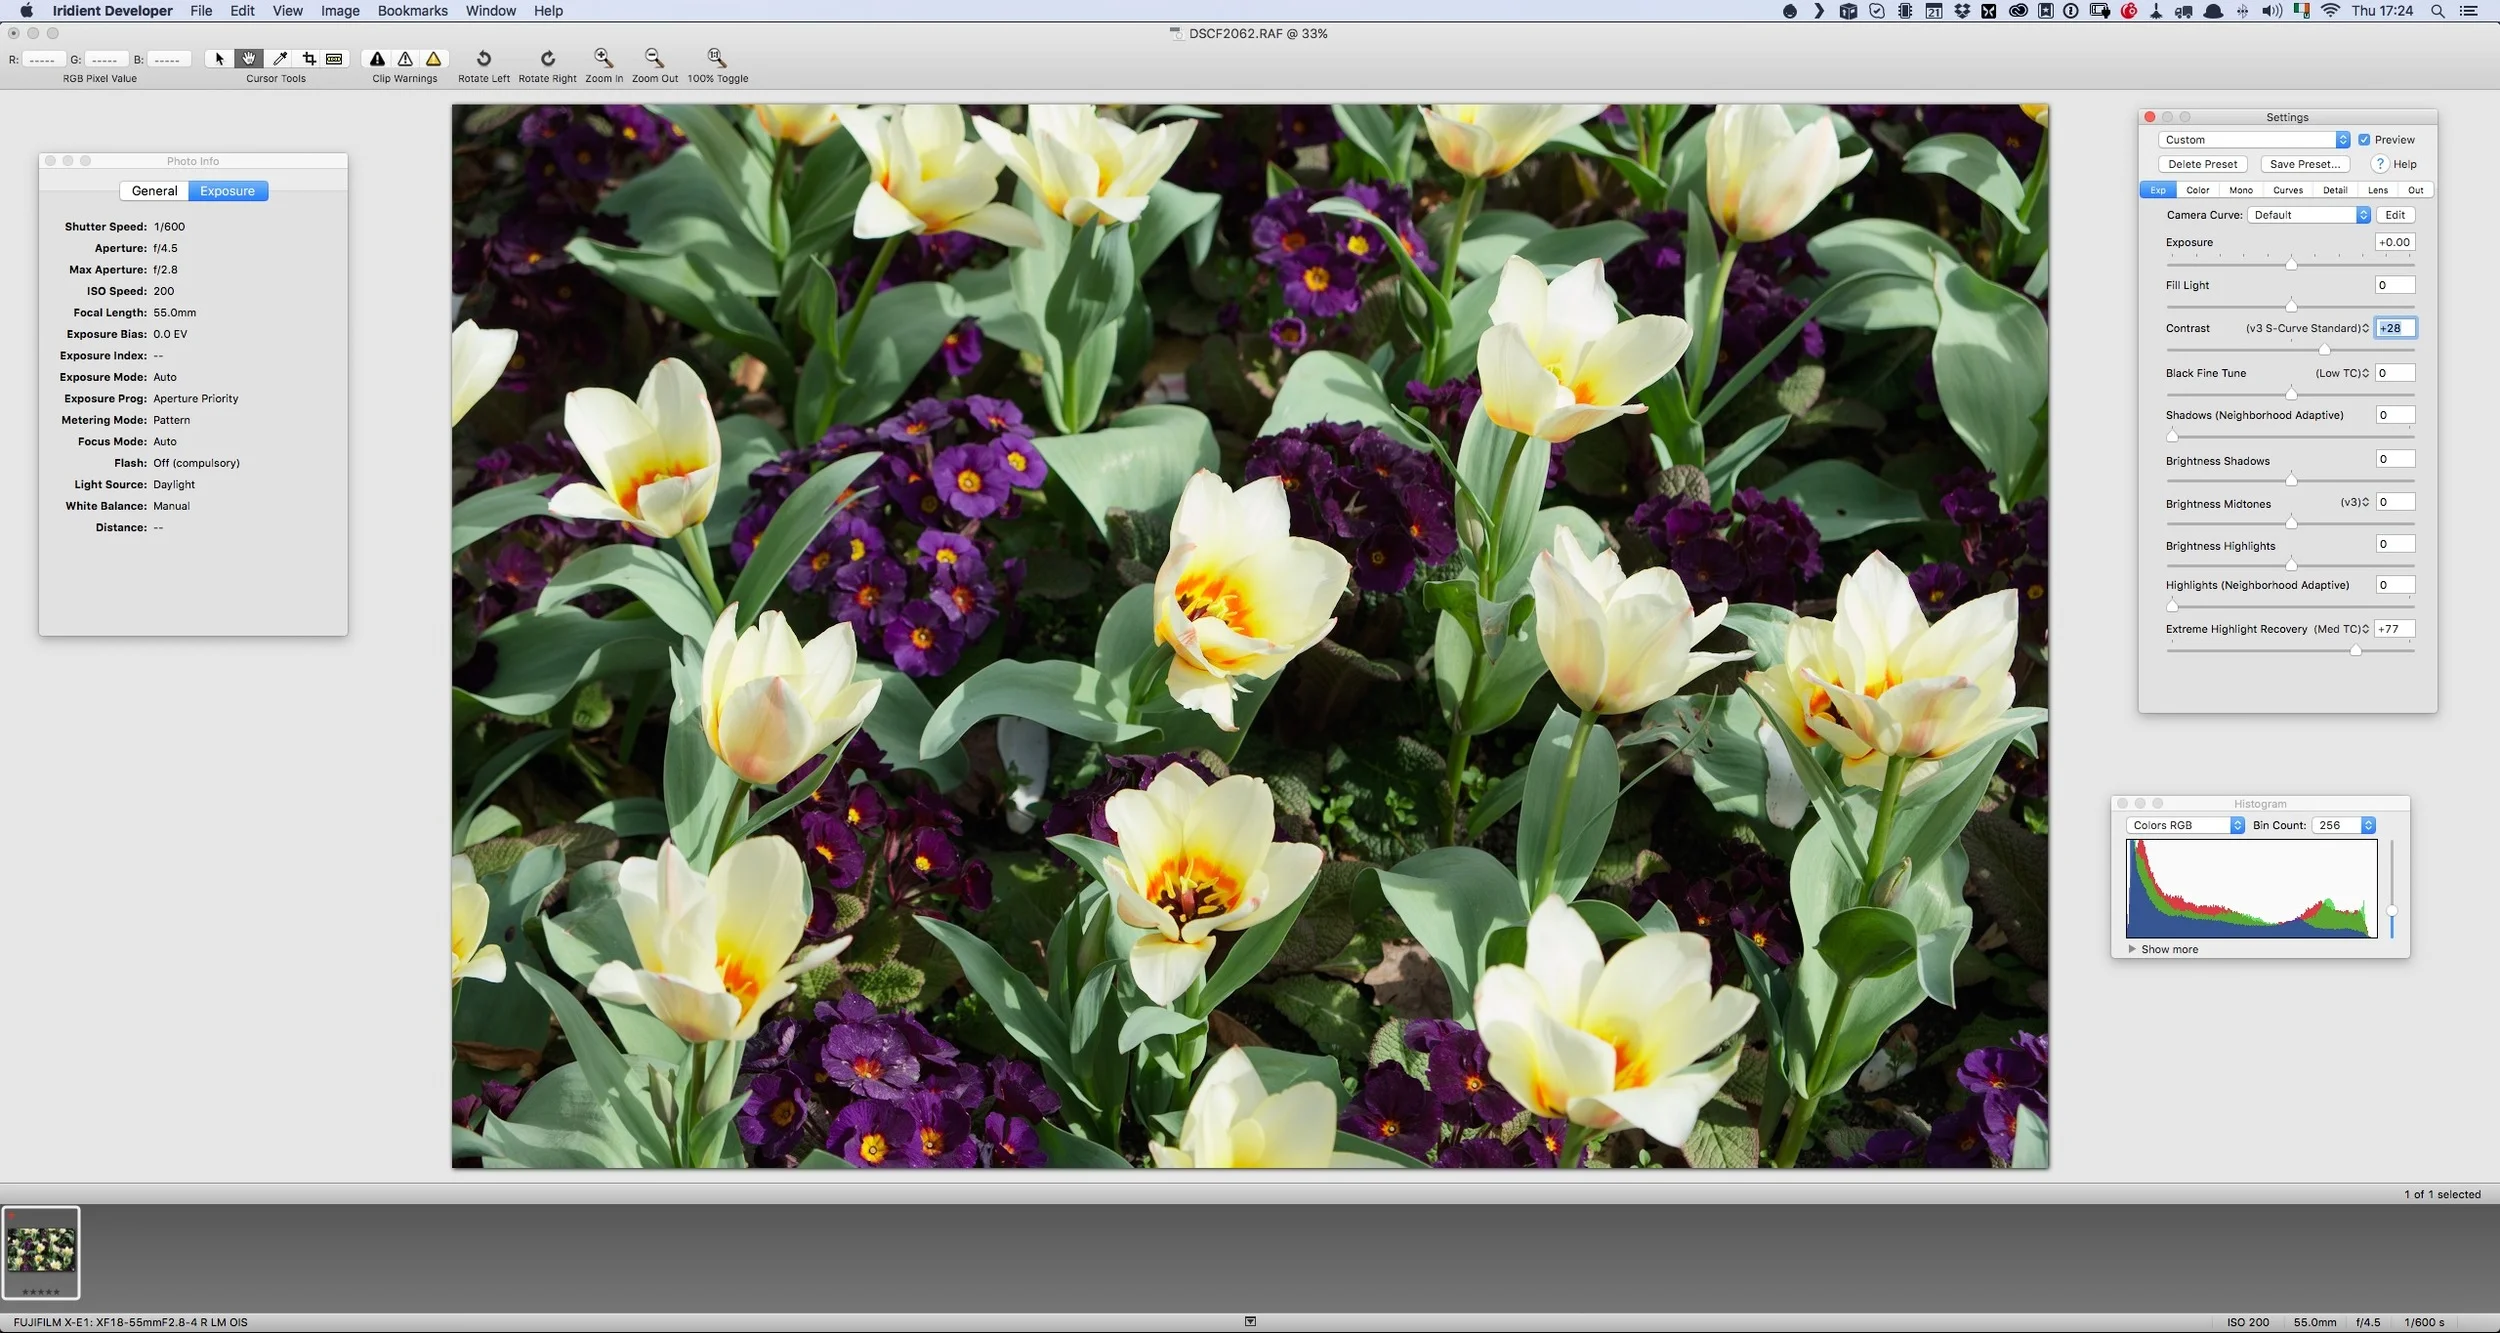
Task: Uncheck the Preview checkbox in Settings
Action: point(2365,139)
